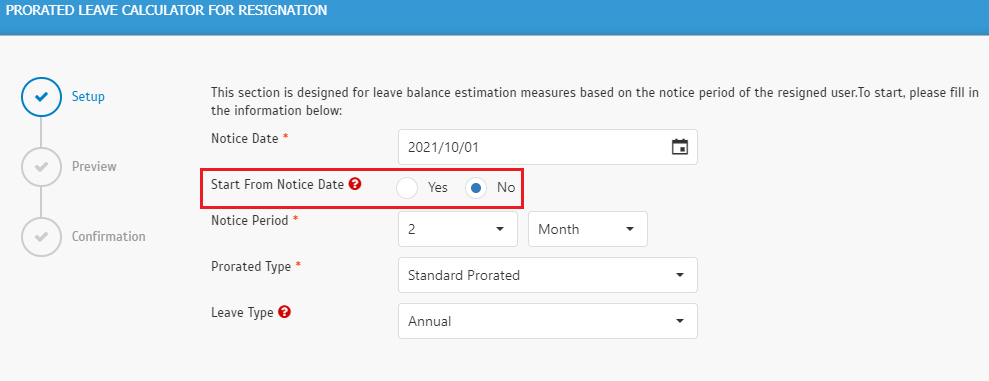The width and height of the screenshot is (989, 381).
Task: Go to the Setup step label
Action: pos(88,97)
